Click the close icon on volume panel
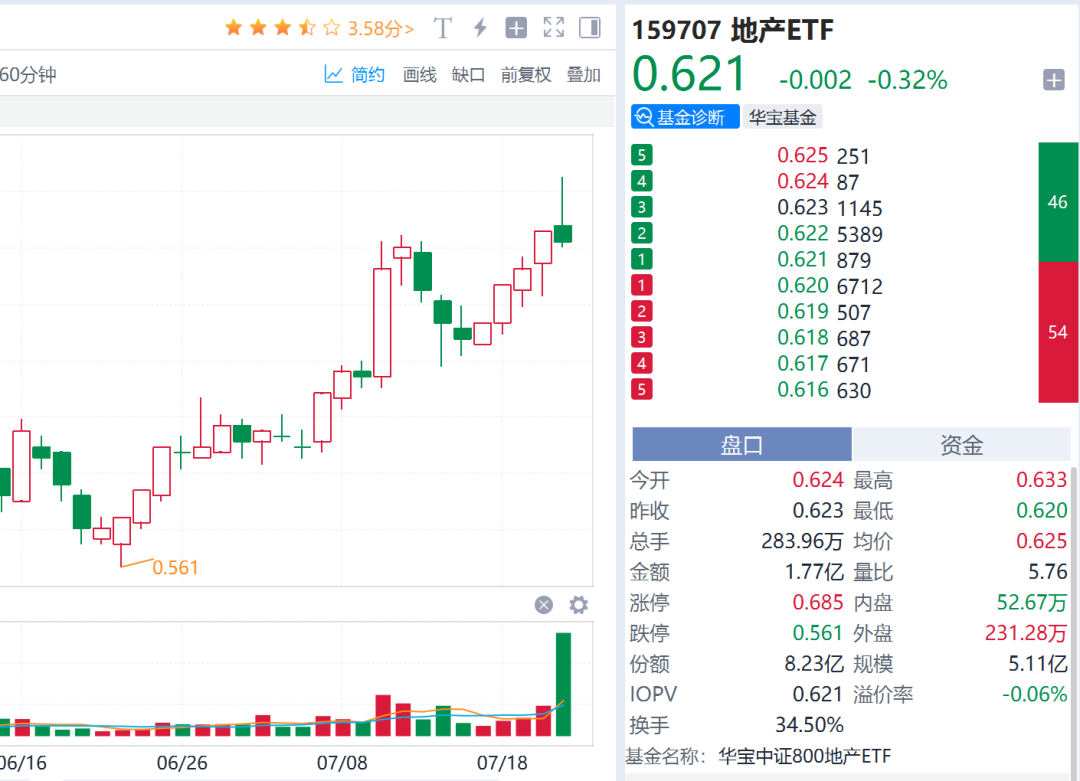 [543, 605]
